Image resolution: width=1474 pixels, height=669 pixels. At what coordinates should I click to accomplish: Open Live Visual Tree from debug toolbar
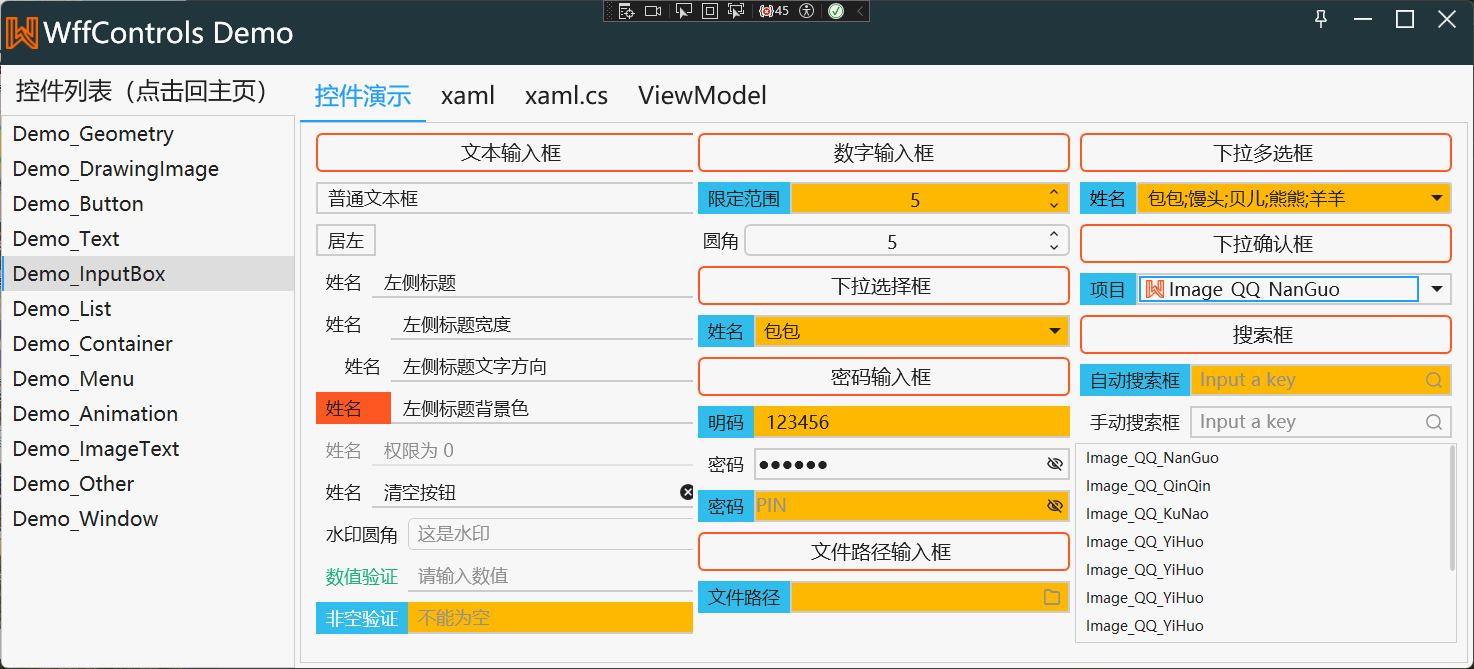(x=627, y=11)
